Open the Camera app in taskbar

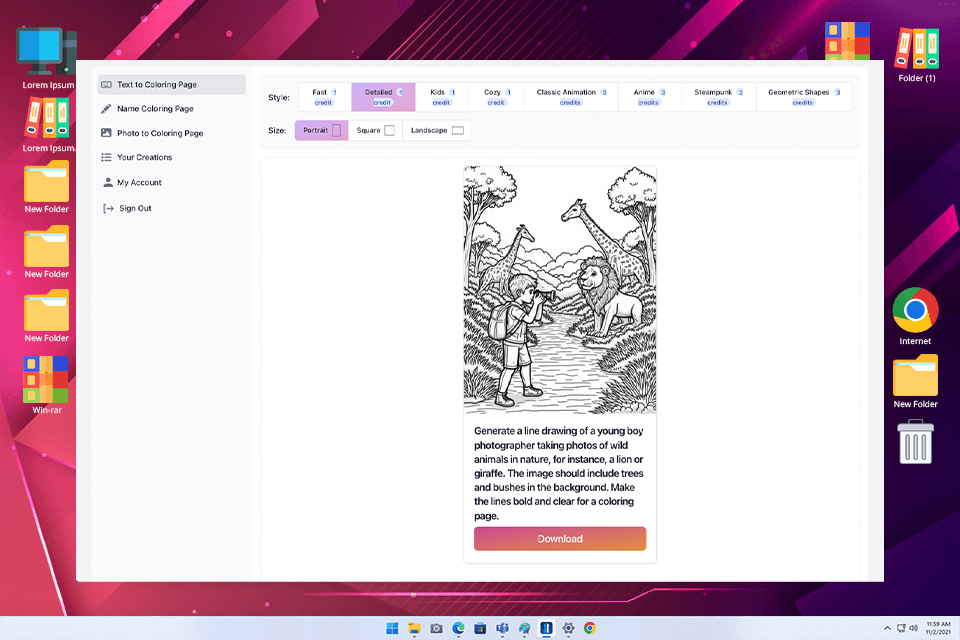[x=437, y=628]
